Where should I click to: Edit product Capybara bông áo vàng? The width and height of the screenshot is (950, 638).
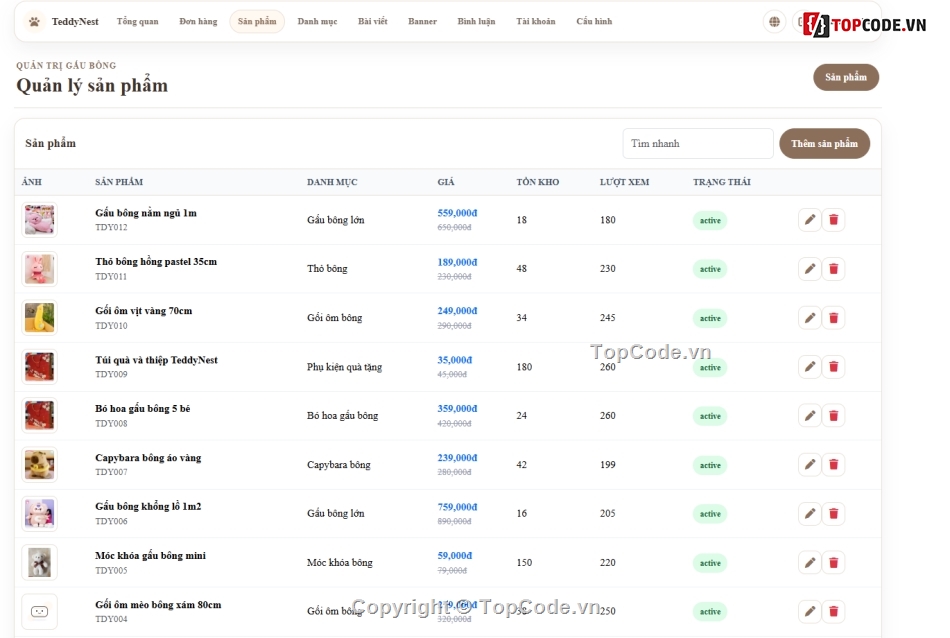809,465
